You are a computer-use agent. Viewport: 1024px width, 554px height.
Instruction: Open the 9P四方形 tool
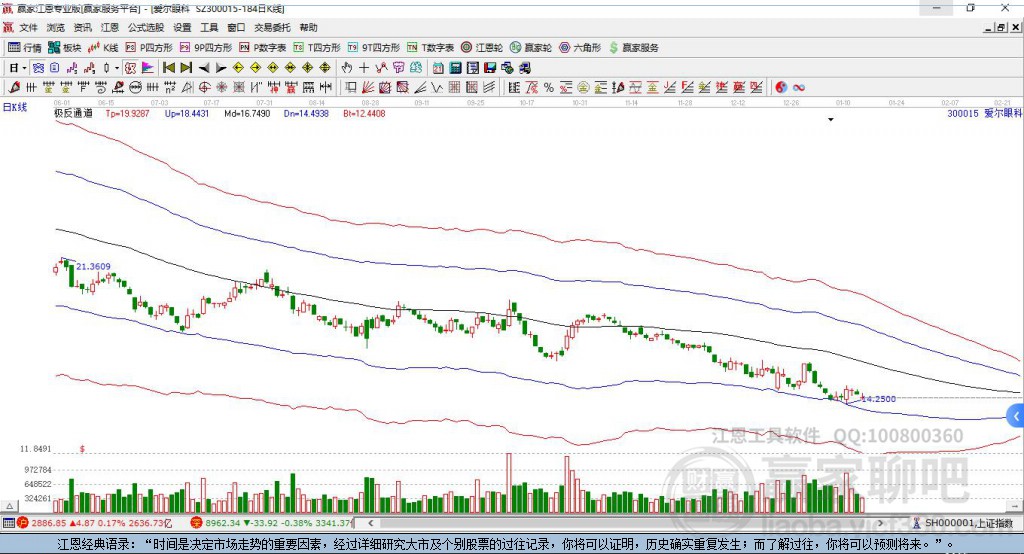pyautogui.click(x=206, y=48)
